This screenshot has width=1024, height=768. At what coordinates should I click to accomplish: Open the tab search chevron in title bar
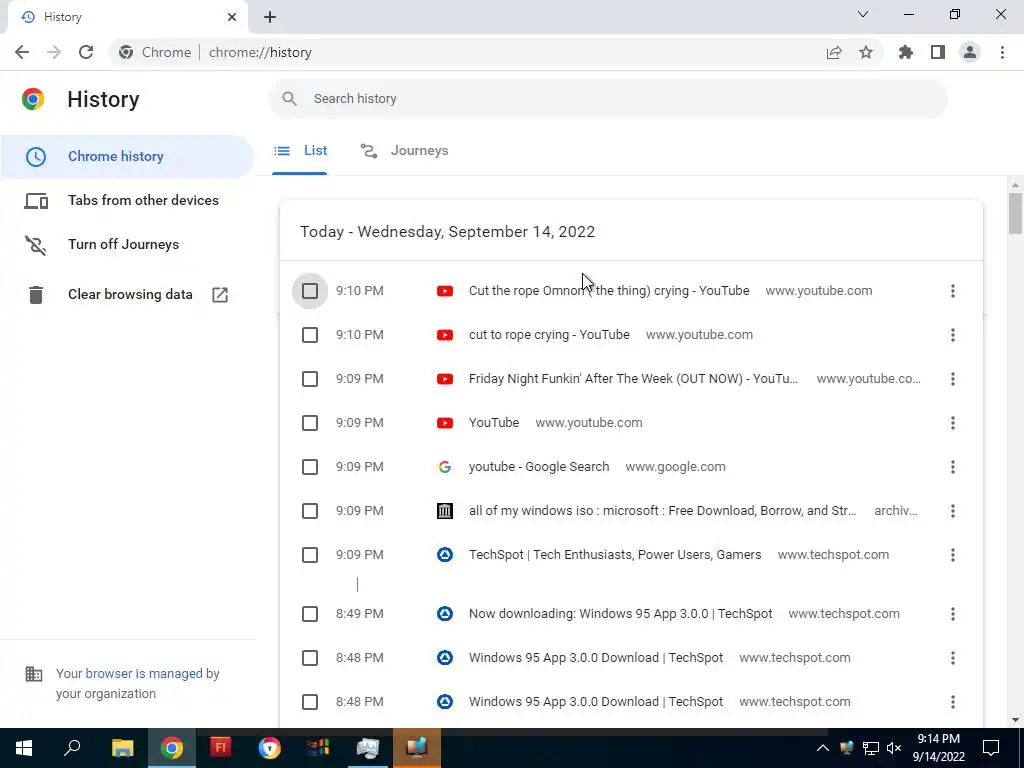(863, 14)
